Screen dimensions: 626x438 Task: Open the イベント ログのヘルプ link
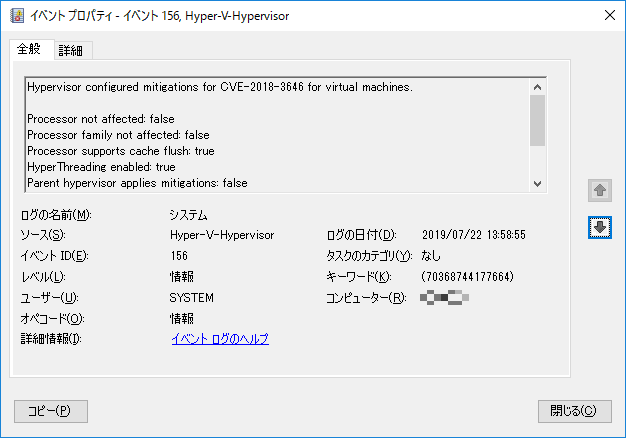coord(220,339)
